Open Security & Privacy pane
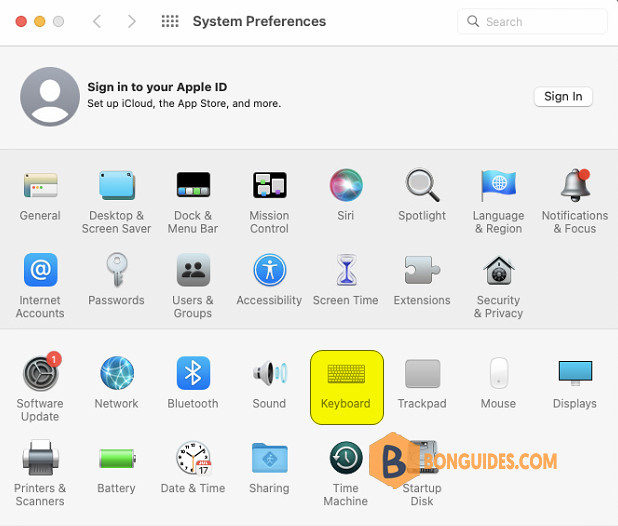618x526 pixels. (499, 286)
